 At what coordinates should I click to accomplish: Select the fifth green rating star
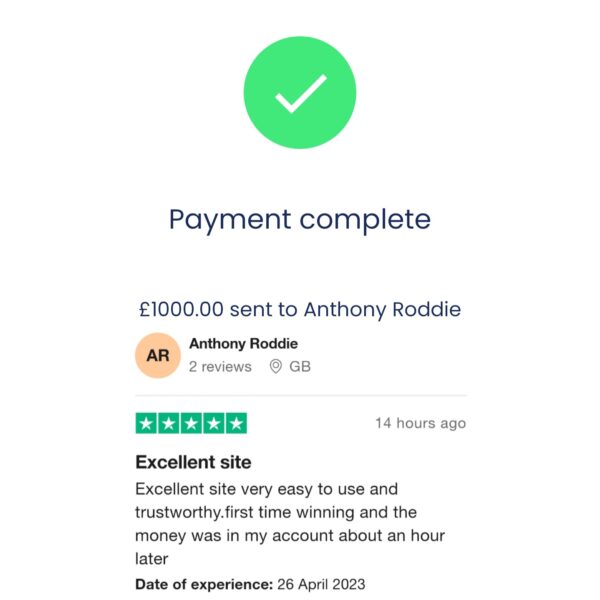tap(236, 424)
